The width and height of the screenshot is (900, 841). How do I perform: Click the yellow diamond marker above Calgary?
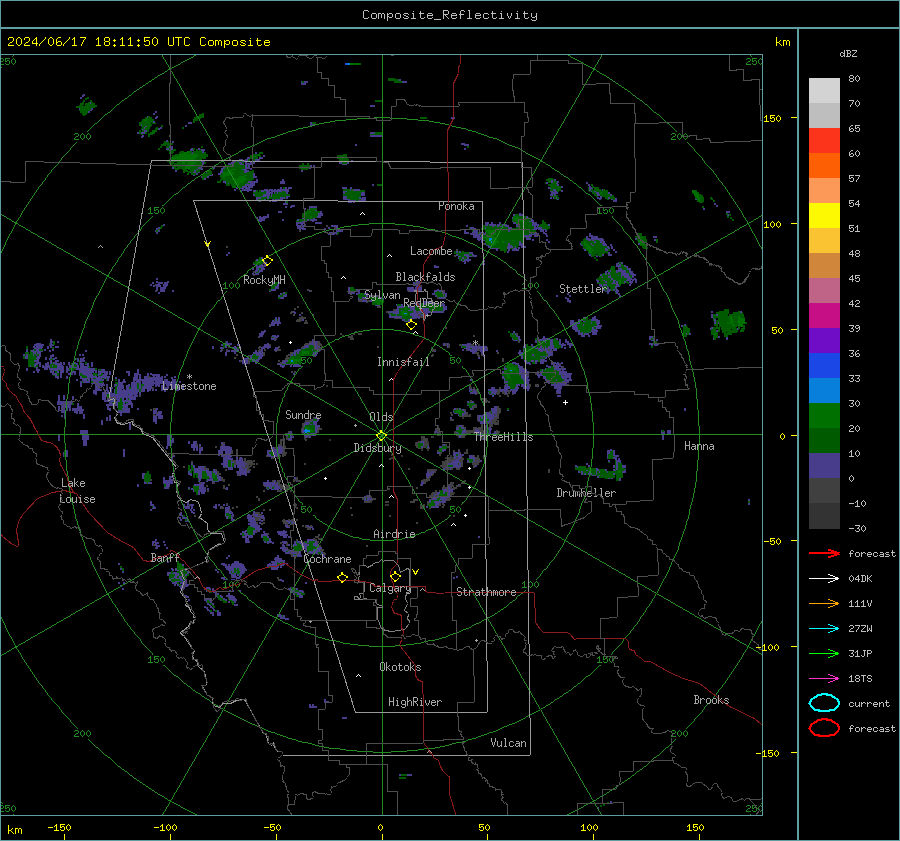(395, 576)
